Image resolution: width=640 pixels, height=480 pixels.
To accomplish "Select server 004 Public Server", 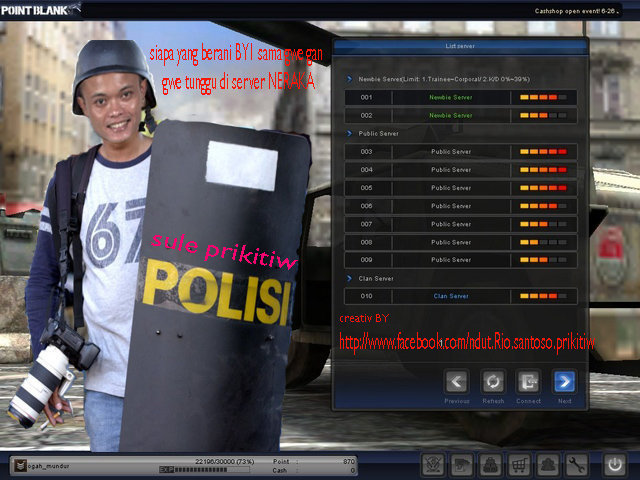I will point(461,169).
